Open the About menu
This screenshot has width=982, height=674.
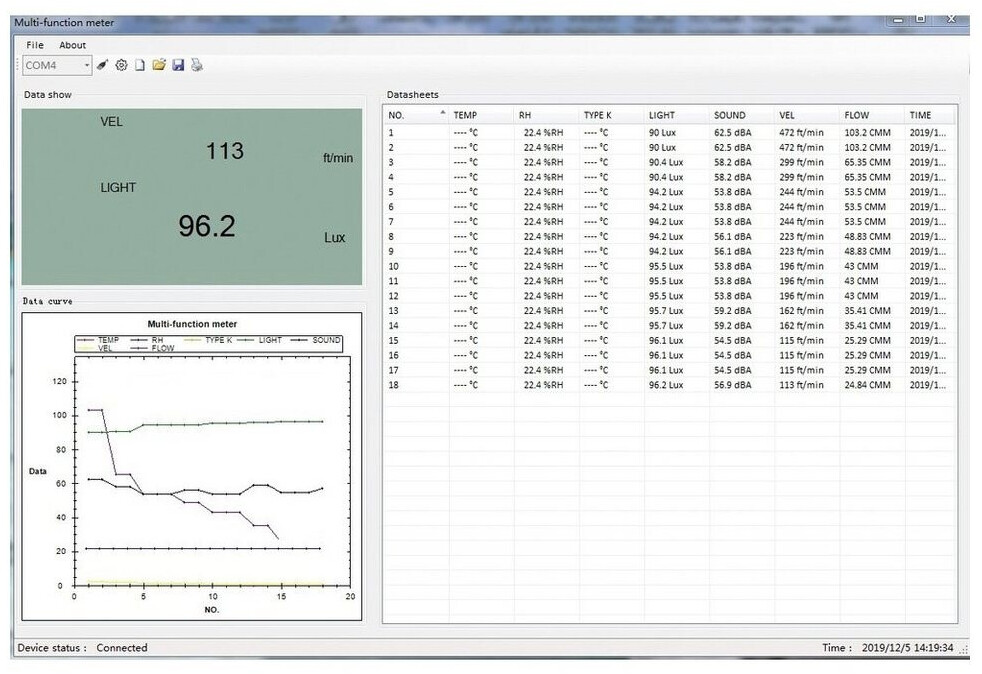(x=72, y=45)
